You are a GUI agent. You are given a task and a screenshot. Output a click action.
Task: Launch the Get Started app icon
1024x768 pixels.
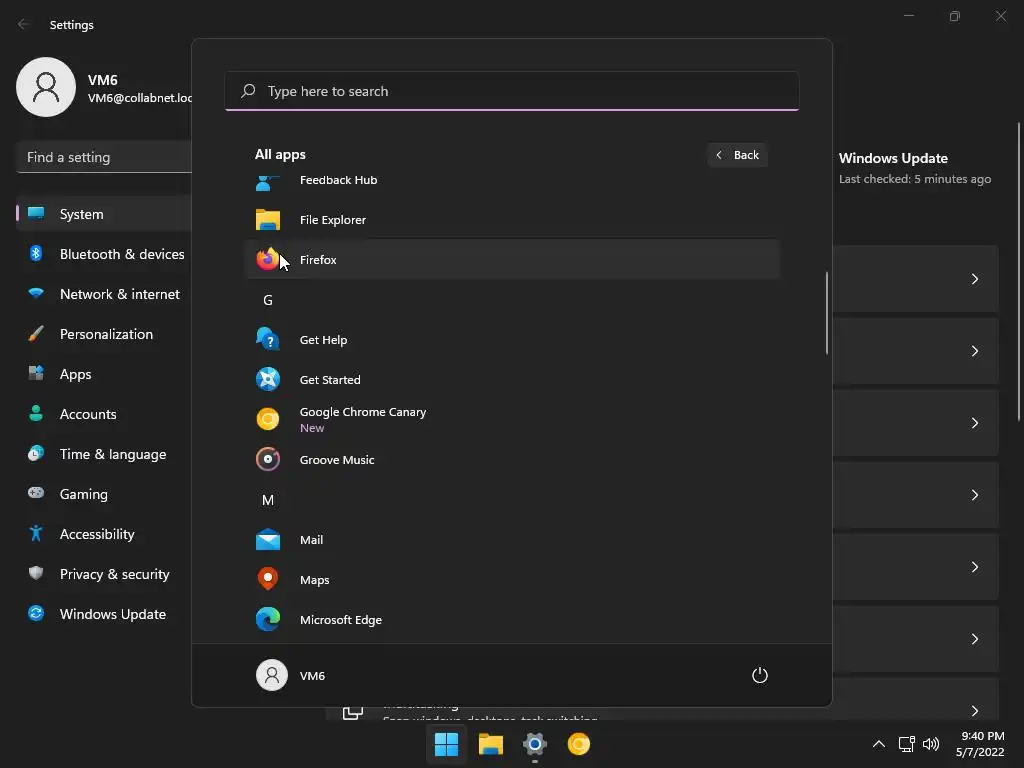point(268,379)
